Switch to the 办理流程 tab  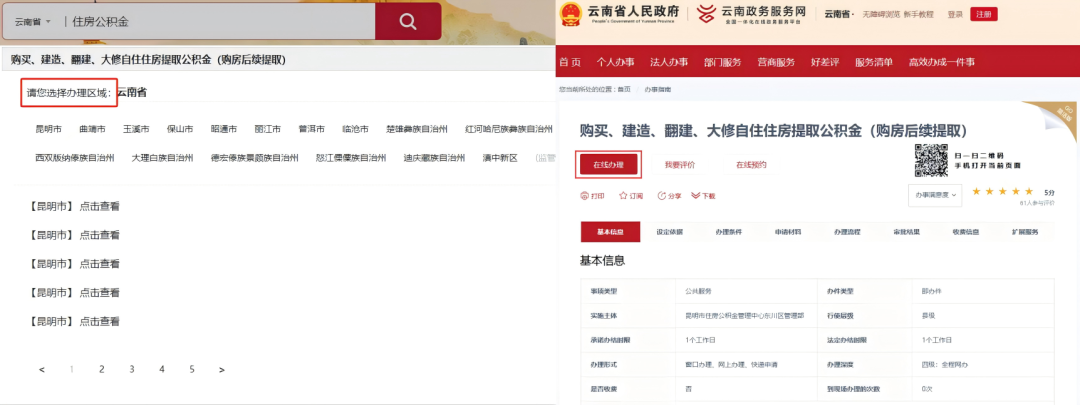(x=847, y=232)
